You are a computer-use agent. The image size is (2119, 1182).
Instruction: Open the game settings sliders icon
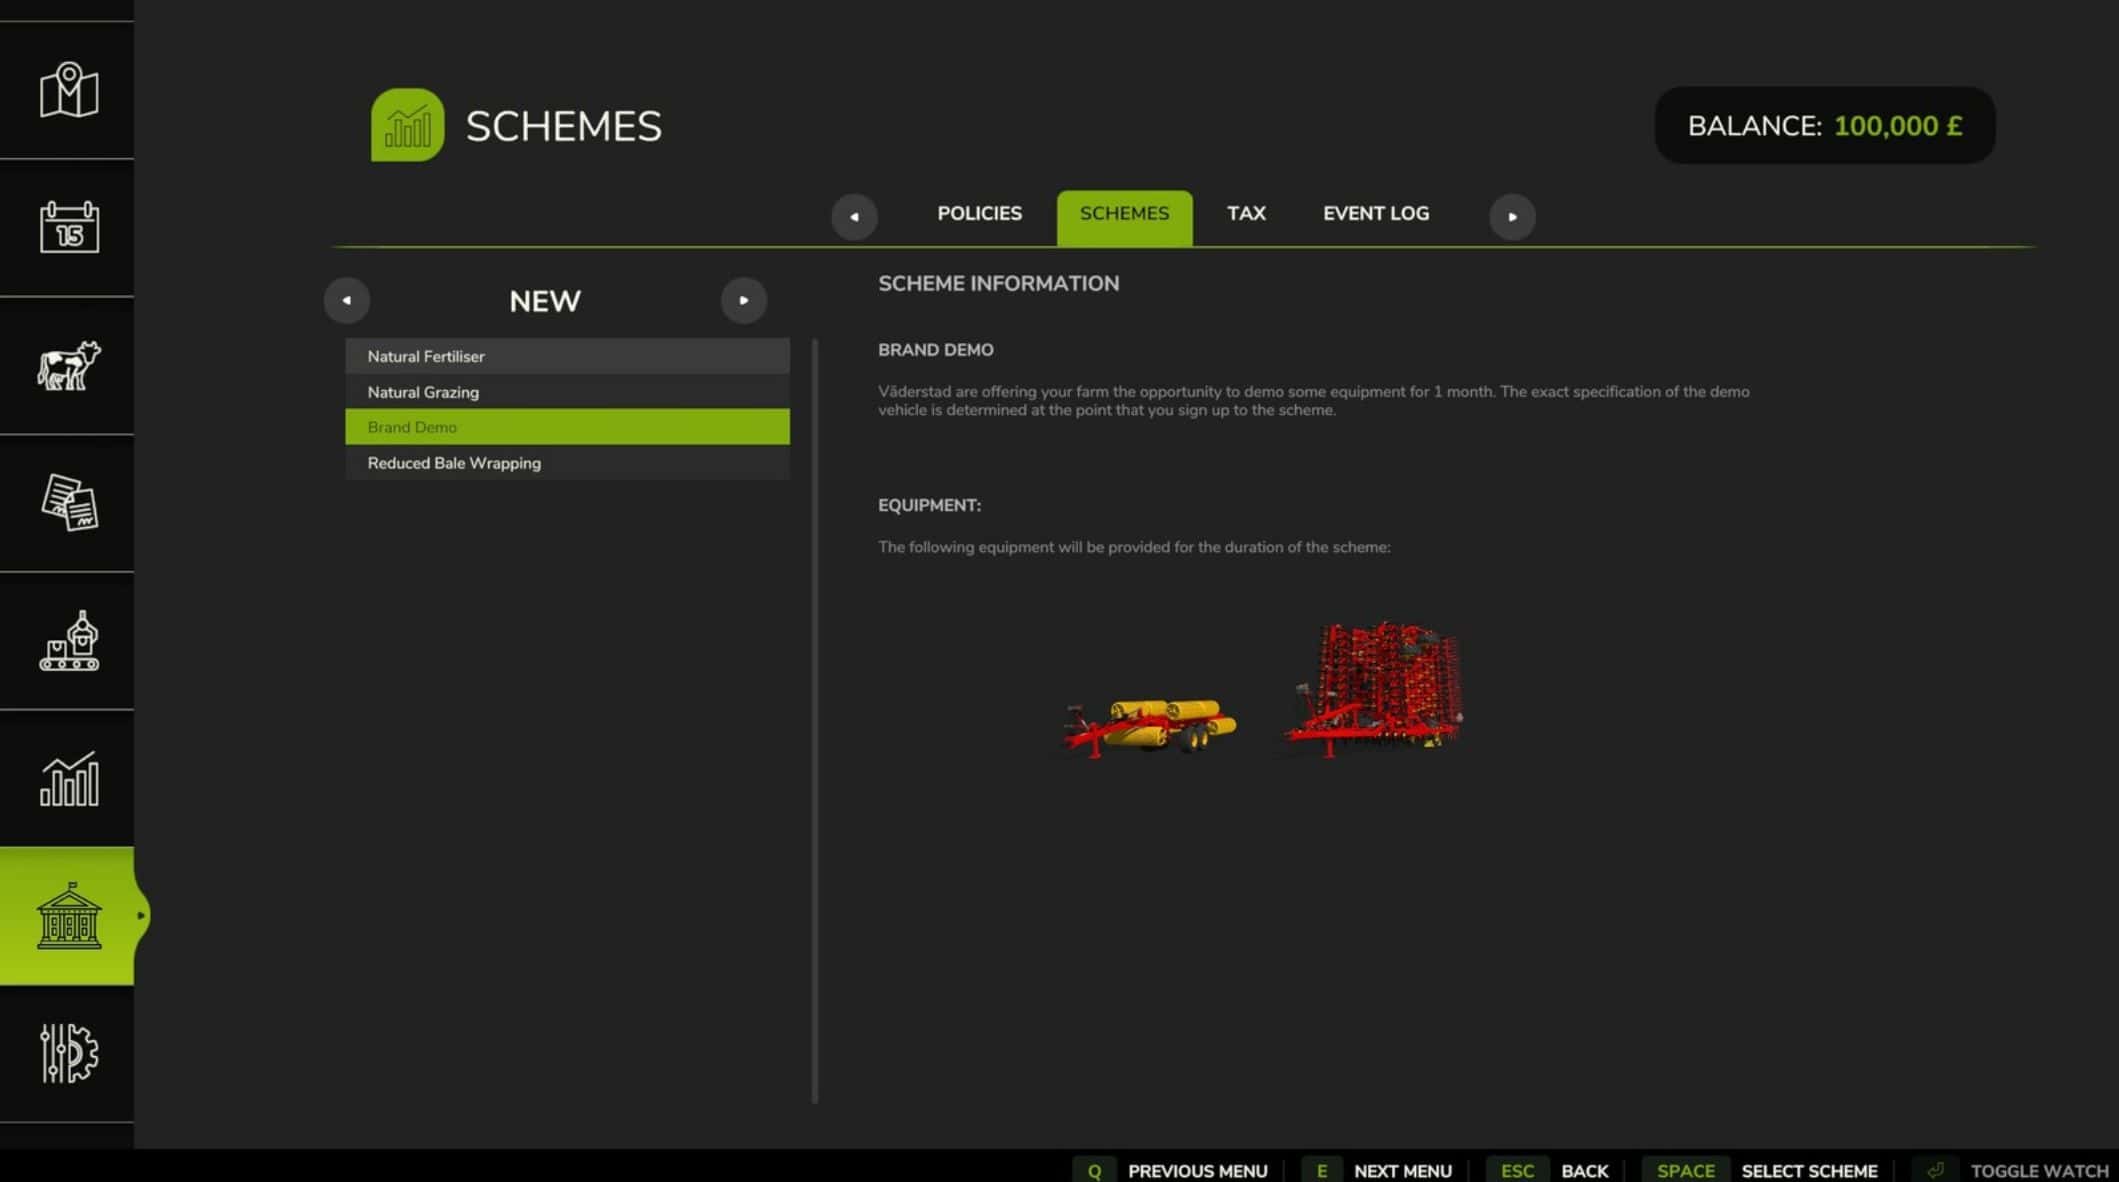[x=68, y=1053]
